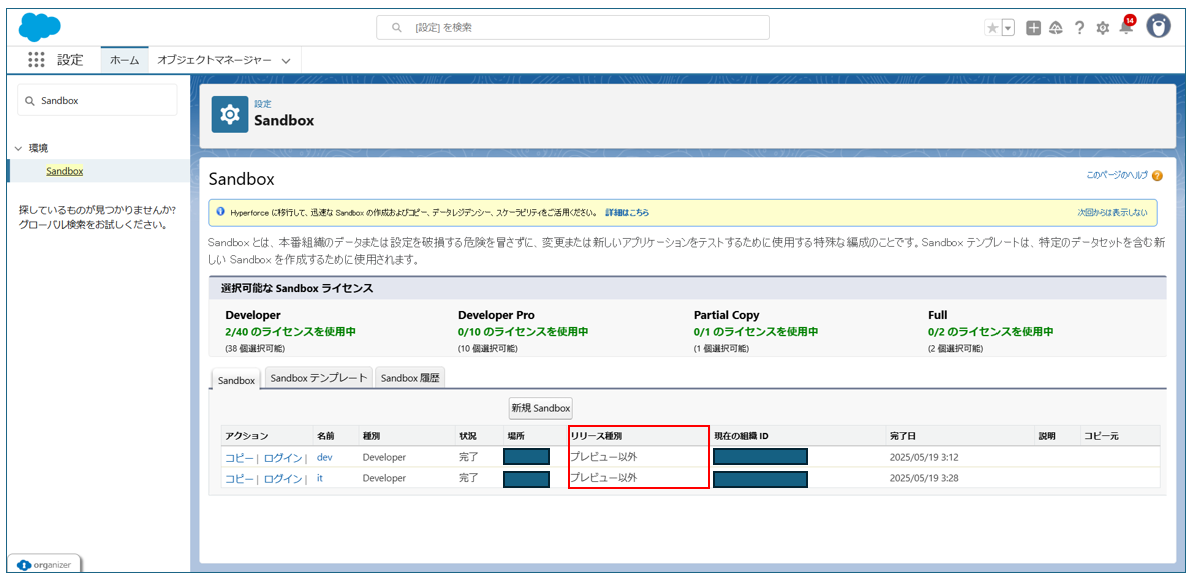
Task: Dismiss banner with 次回からは表示しない
Action: click(1112, 213)
